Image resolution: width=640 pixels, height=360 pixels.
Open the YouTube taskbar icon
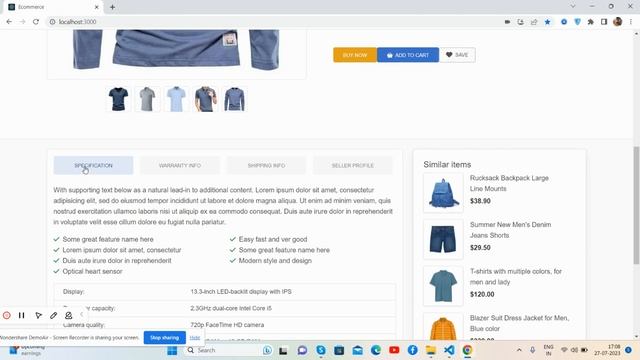tap(394, 350)
